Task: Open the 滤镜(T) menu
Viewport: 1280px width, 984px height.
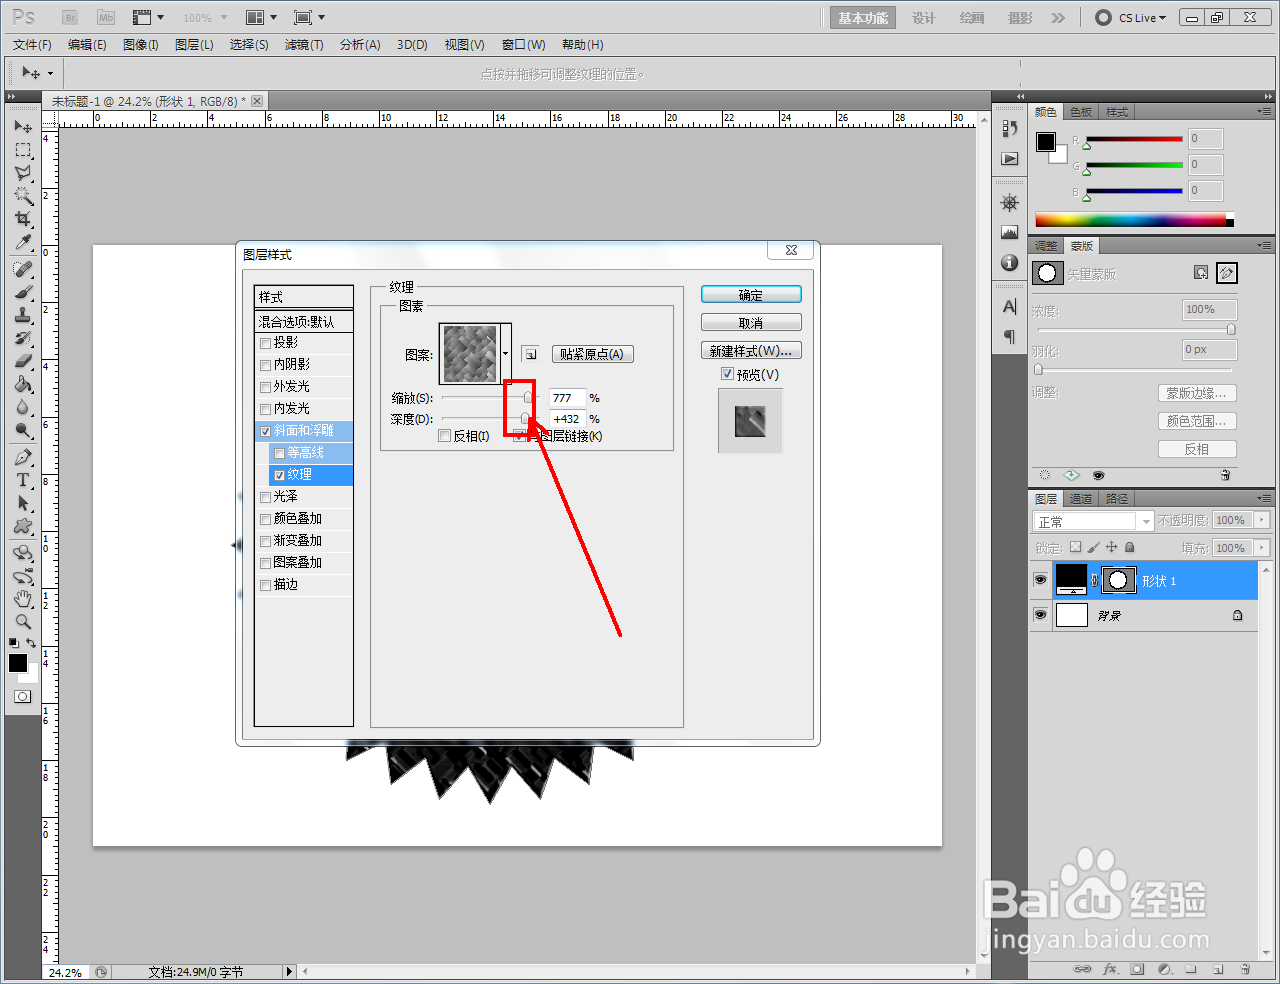Action: pos(304,45)
